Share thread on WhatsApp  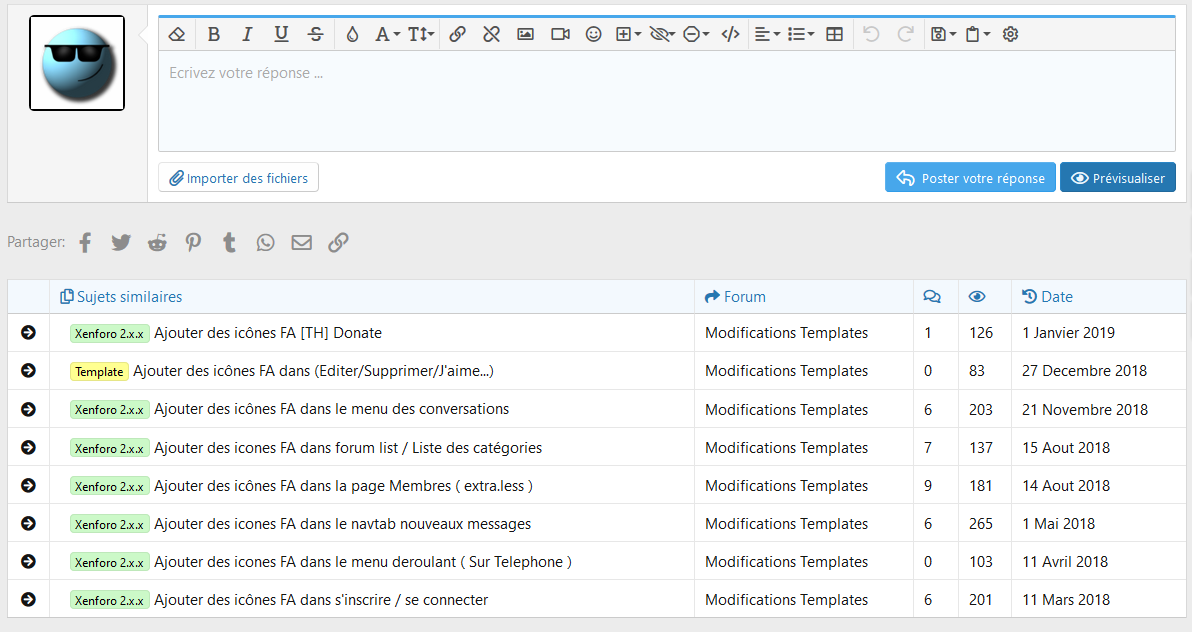tap(265, 242)
